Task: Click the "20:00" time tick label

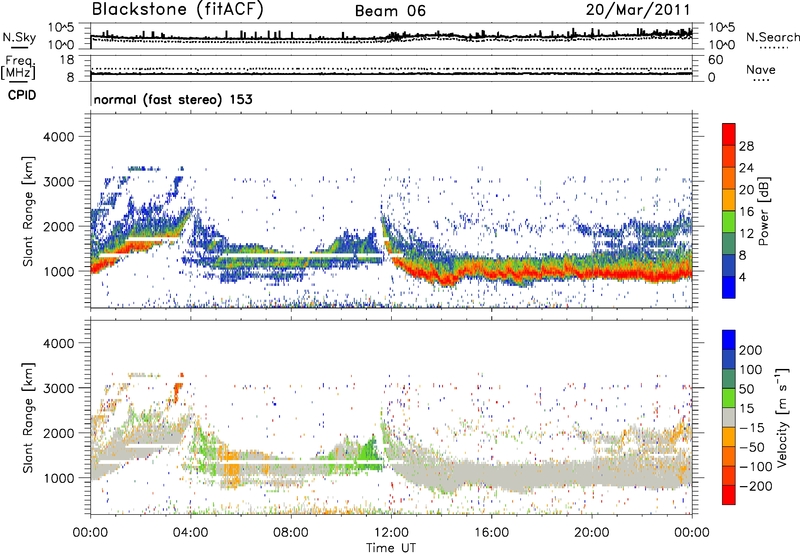Action: (592, 533)
